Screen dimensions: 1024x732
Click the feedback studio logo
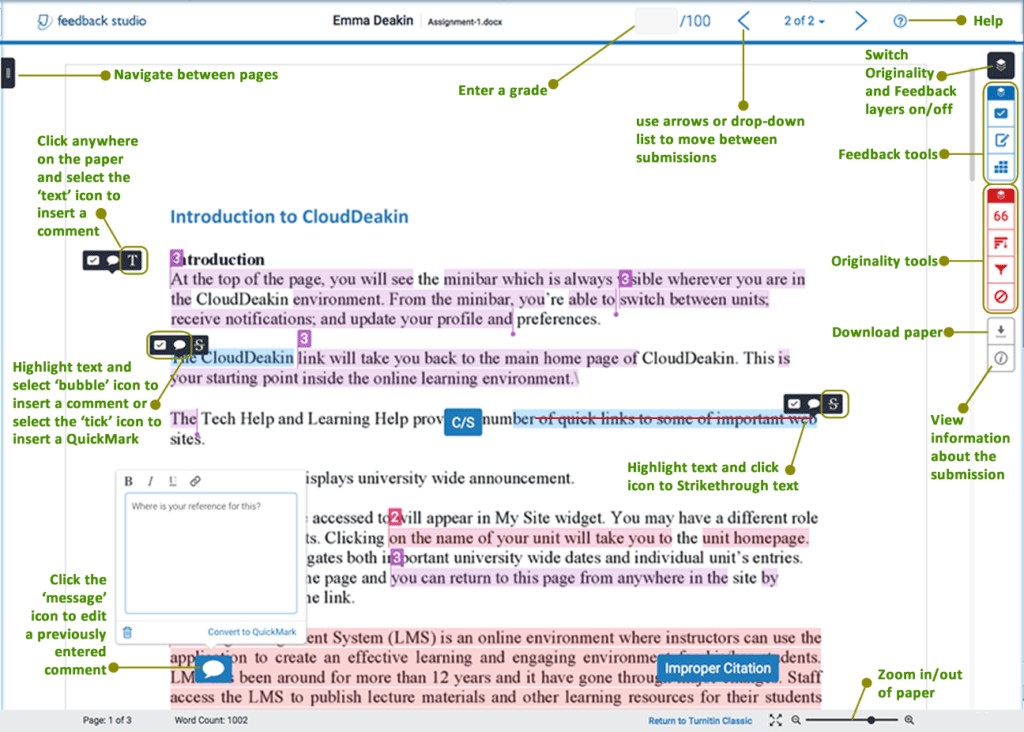91,21
